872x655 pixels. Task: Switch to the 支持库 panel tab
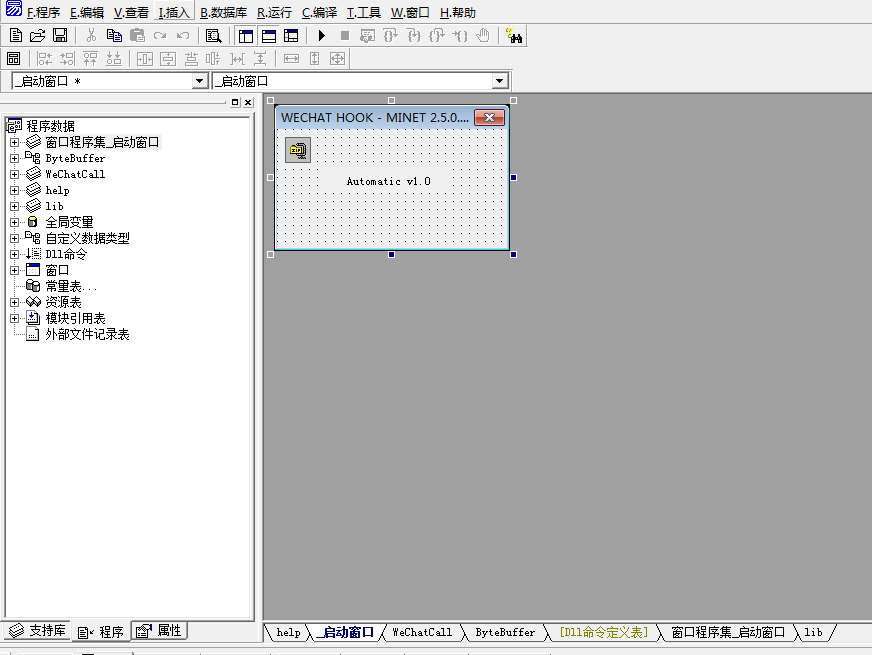38,631
